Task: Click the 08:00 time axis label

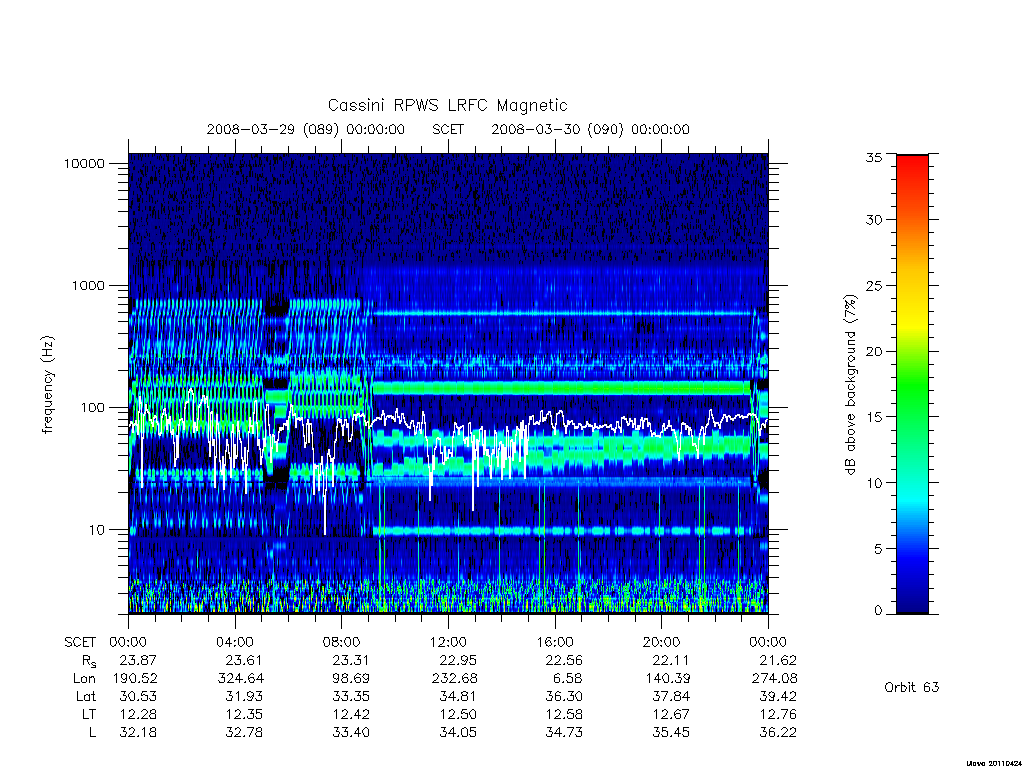Action: point(342,642)
